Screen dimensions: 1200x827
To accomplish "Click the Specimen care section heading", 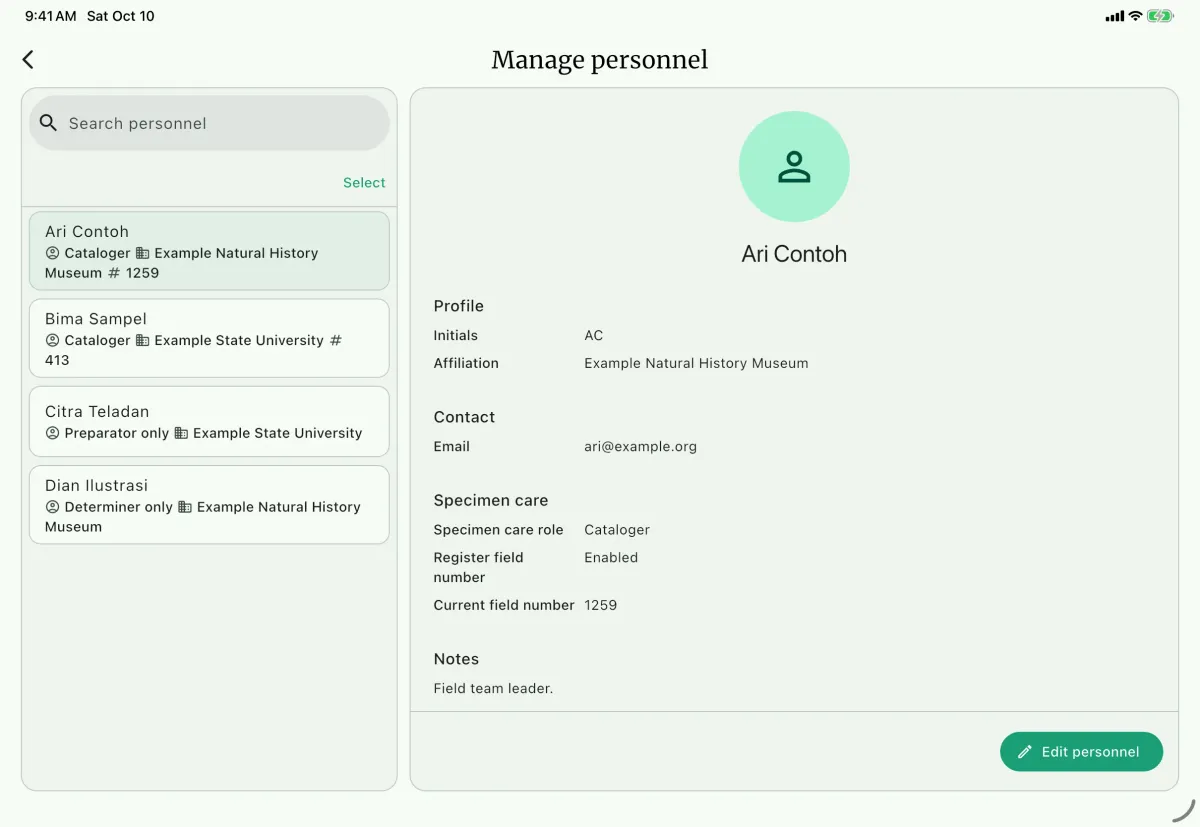I will (491, 501).
